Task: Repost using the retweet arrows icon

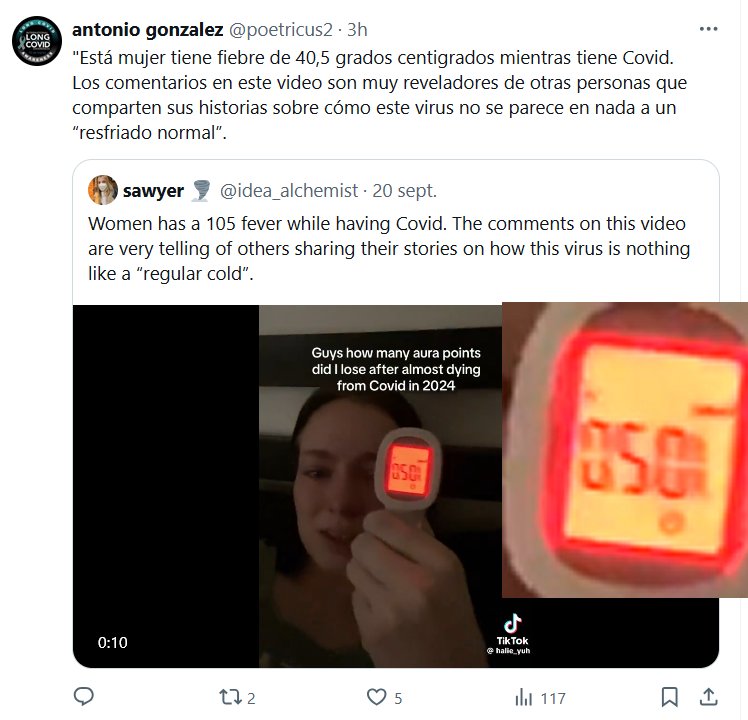Action: coord(230,698)
